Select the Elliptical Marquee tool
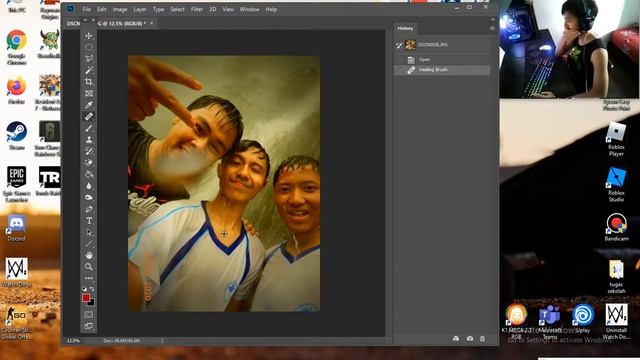Screen dimensions: 640x360 (x=89, y=47)
